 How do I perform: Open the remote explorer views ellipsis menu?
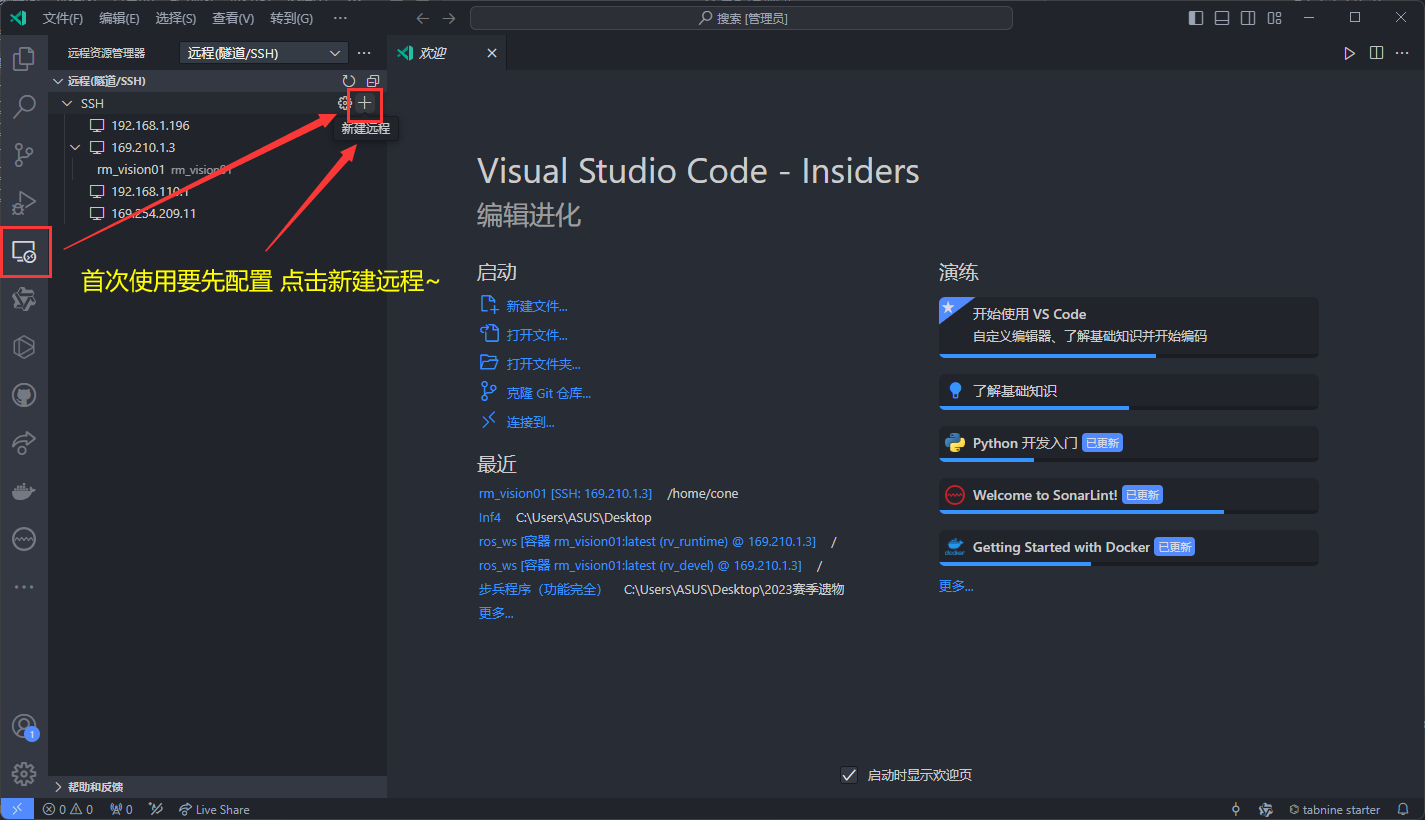[364, 53]
